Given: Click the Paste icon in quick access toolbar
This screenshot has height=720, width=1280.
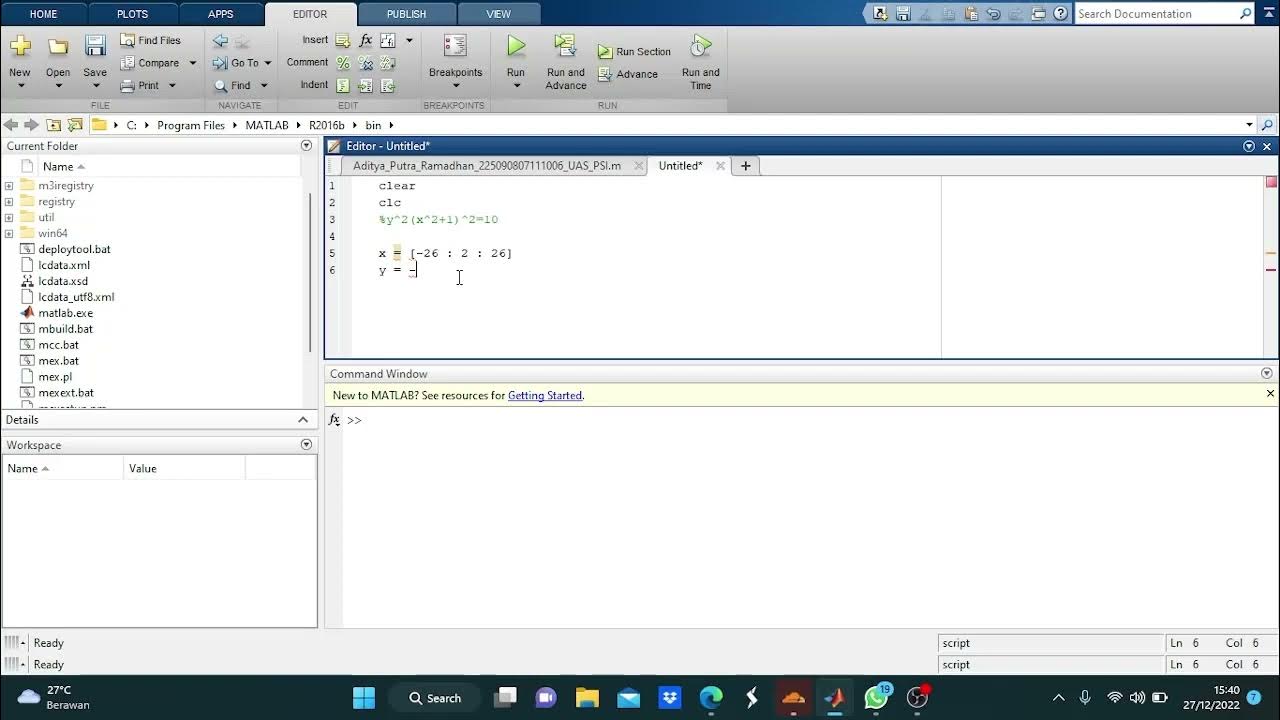Looking at the screenshot, I should (970, 14).
